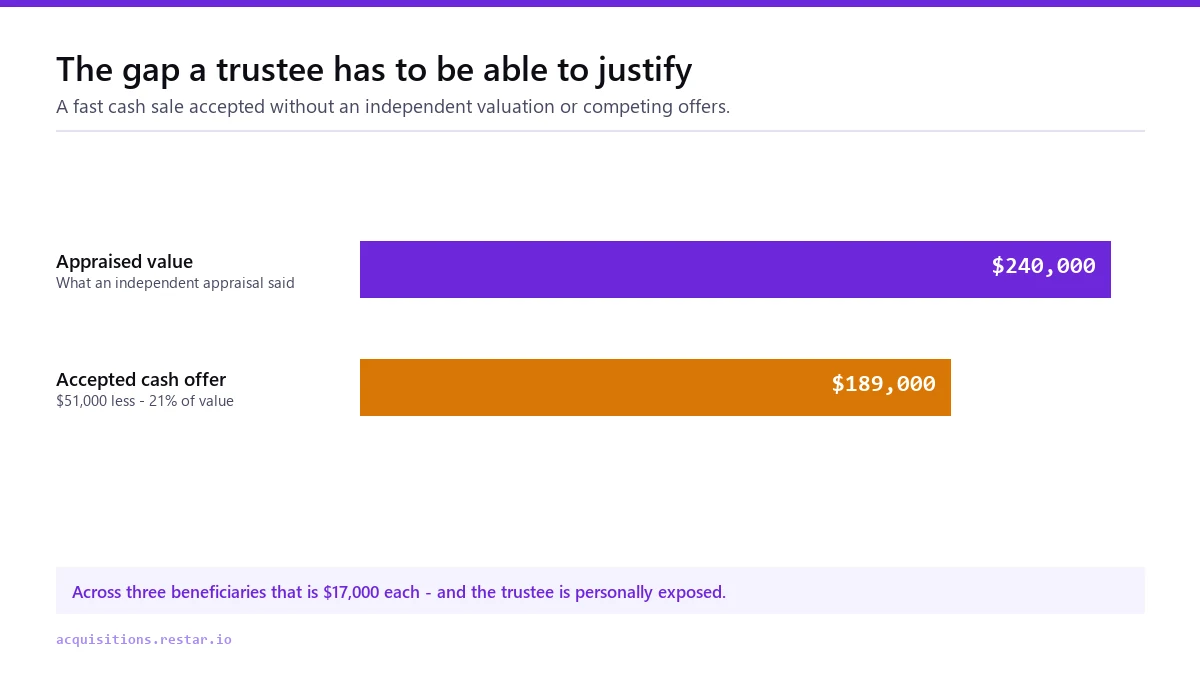Click the Appraised value heading
Screen dimensions: 1200x675
125,262
